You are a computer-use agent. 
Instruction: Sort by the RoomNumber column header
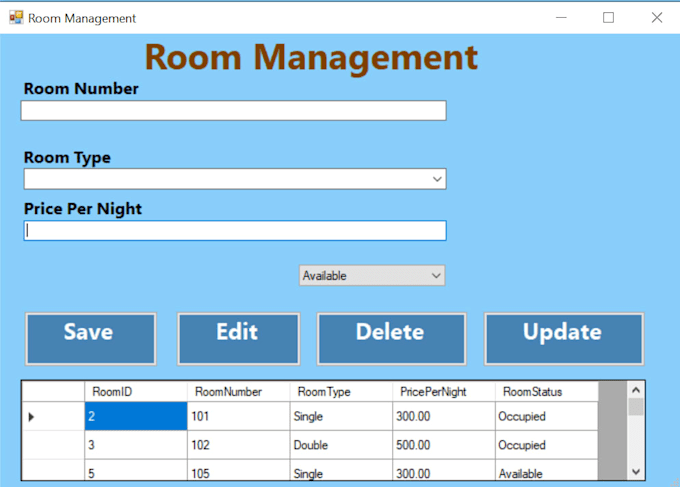pos(239,392)
